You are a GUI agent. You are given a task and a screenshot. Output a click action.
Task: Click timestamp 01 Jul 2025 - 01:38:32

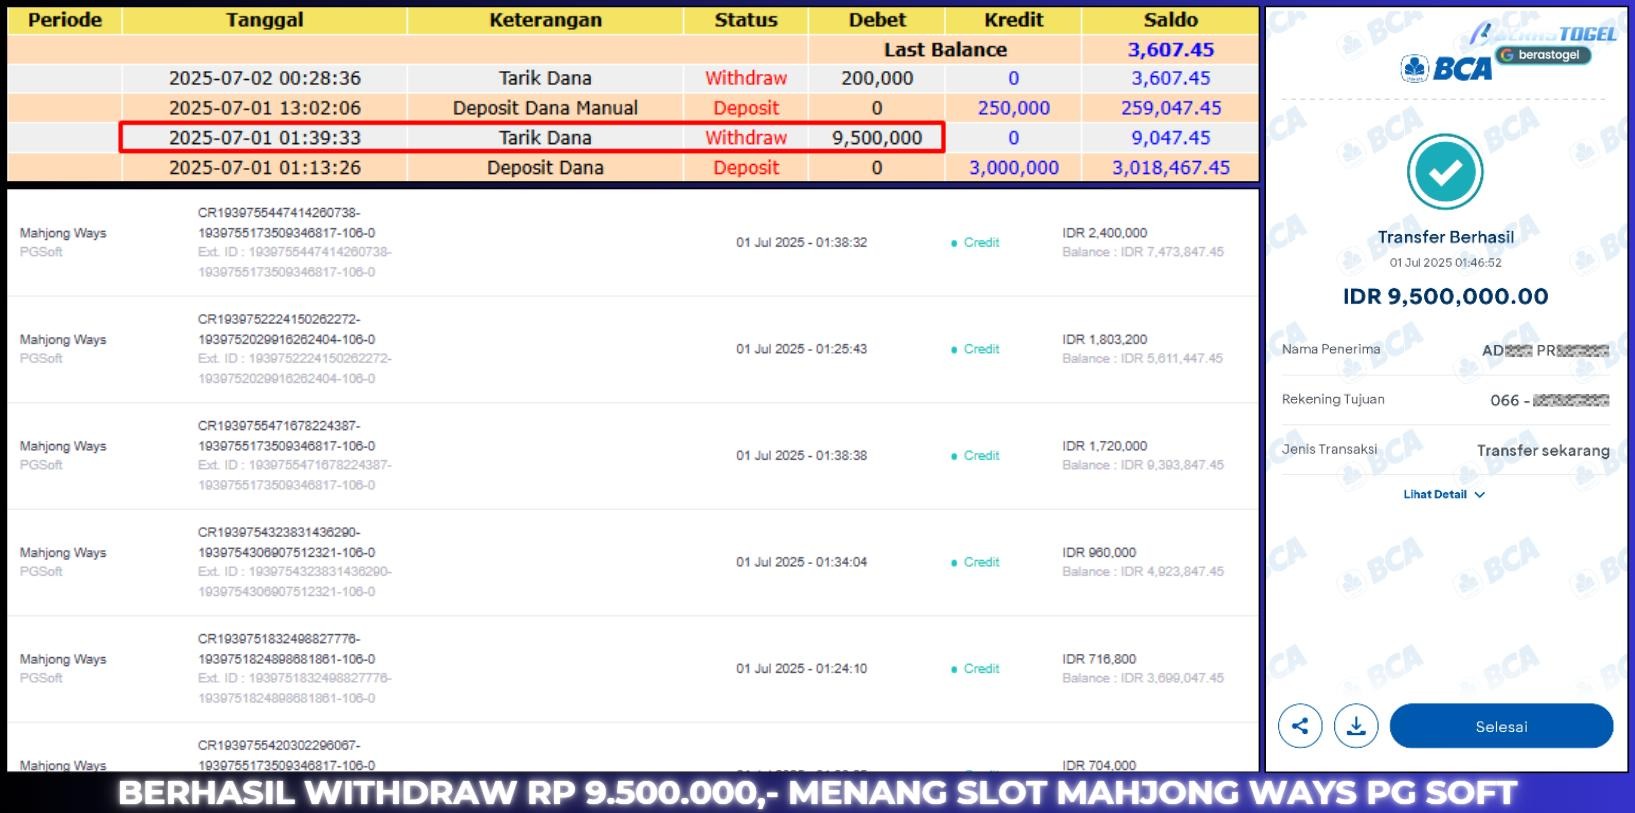(x=801, y=243)
